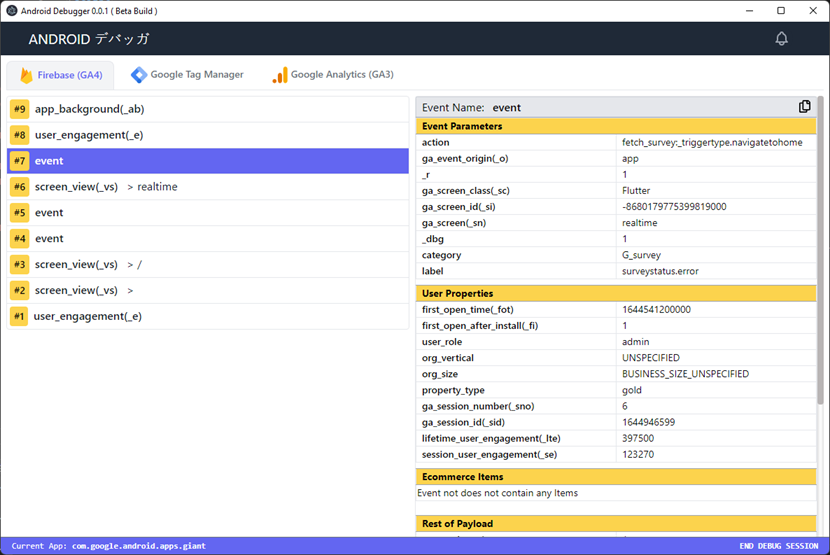Click the Google Analytics bar chart icon
This screenshot has height=555, width=830.
[280, 75]
